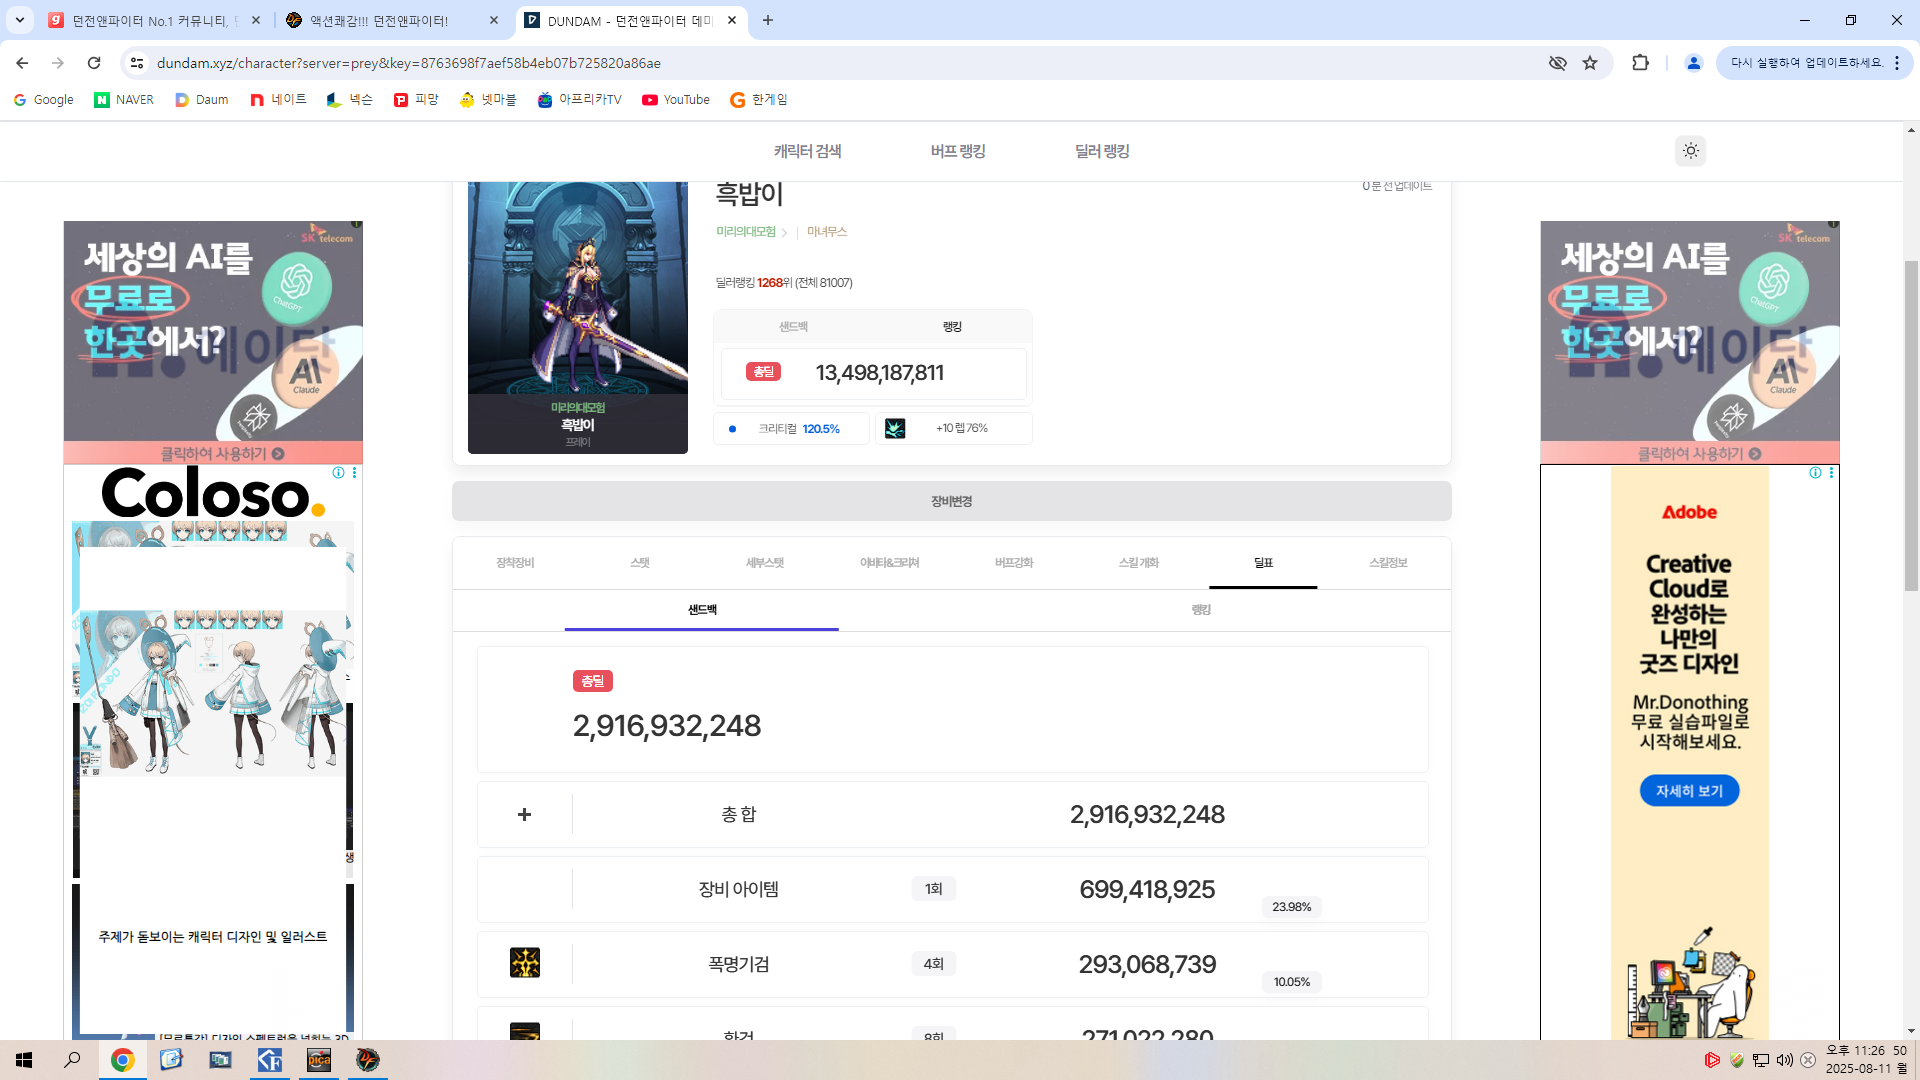1920x1080 pixels.
Task: Select 샌드백 in the character summary card
Action: pos(793,327)
